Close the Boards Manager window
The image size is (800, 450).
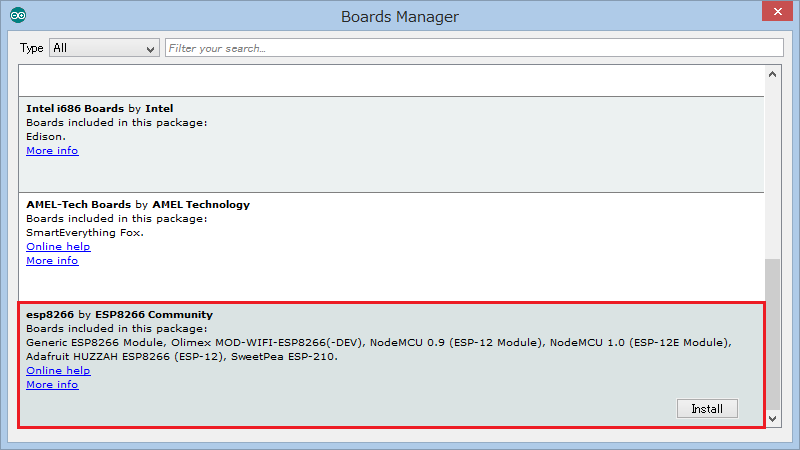777,11
